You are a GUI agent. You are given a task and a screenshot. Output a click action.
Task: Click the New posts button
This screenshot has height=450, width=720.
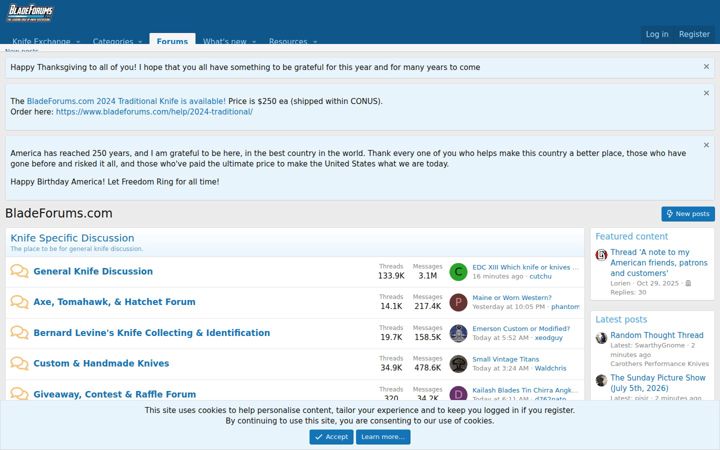[688, 214]
